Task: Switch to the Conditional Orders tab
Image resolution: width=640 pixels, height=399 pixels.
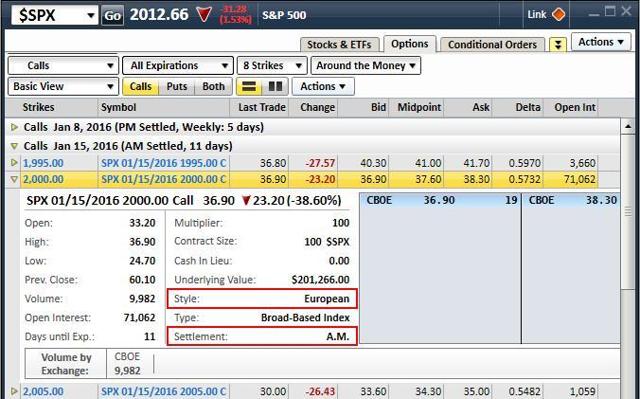Action: point(492,44)
